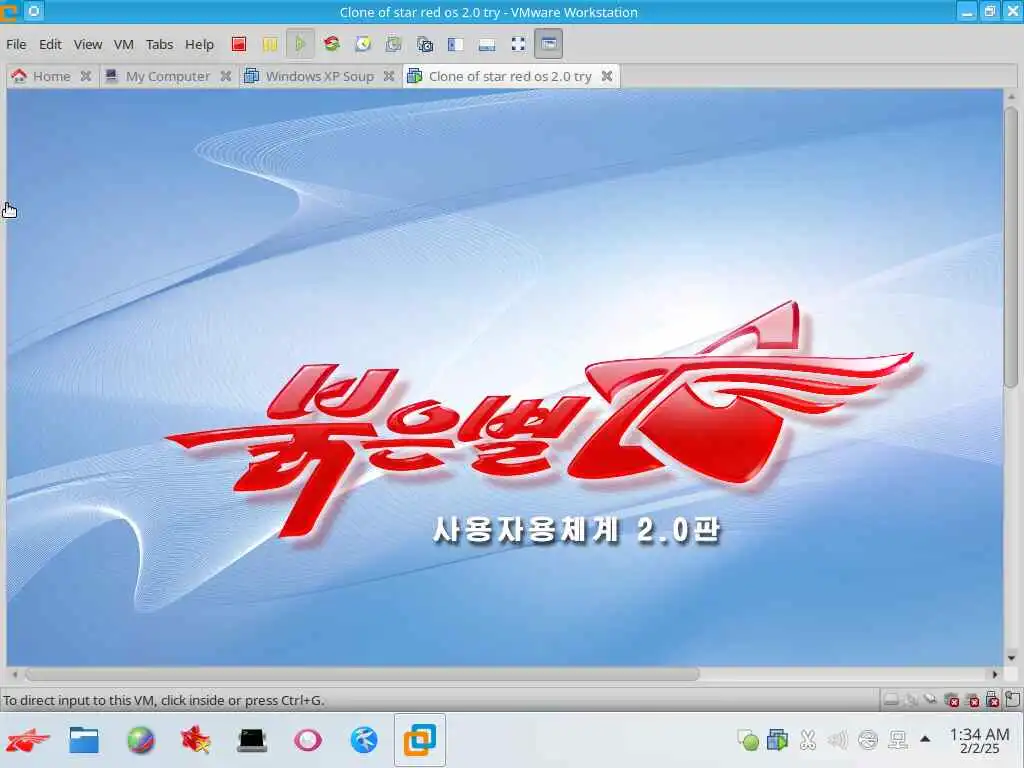Screen dimensions: 1024x768
Task: Open the red star application on taskbar
Action: [196, 740]
